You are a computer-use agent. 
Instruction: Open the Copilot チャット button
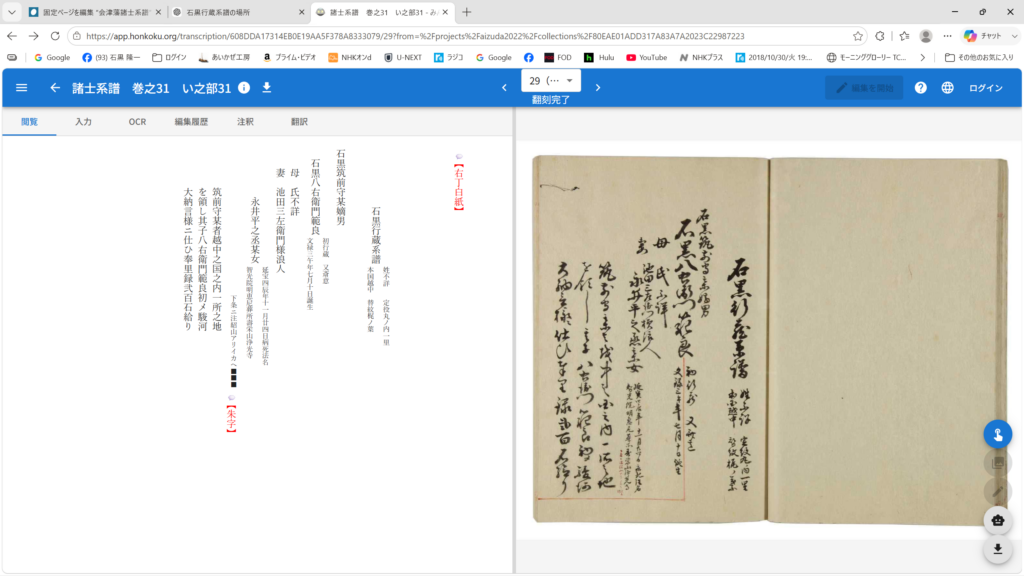point(989,36)
